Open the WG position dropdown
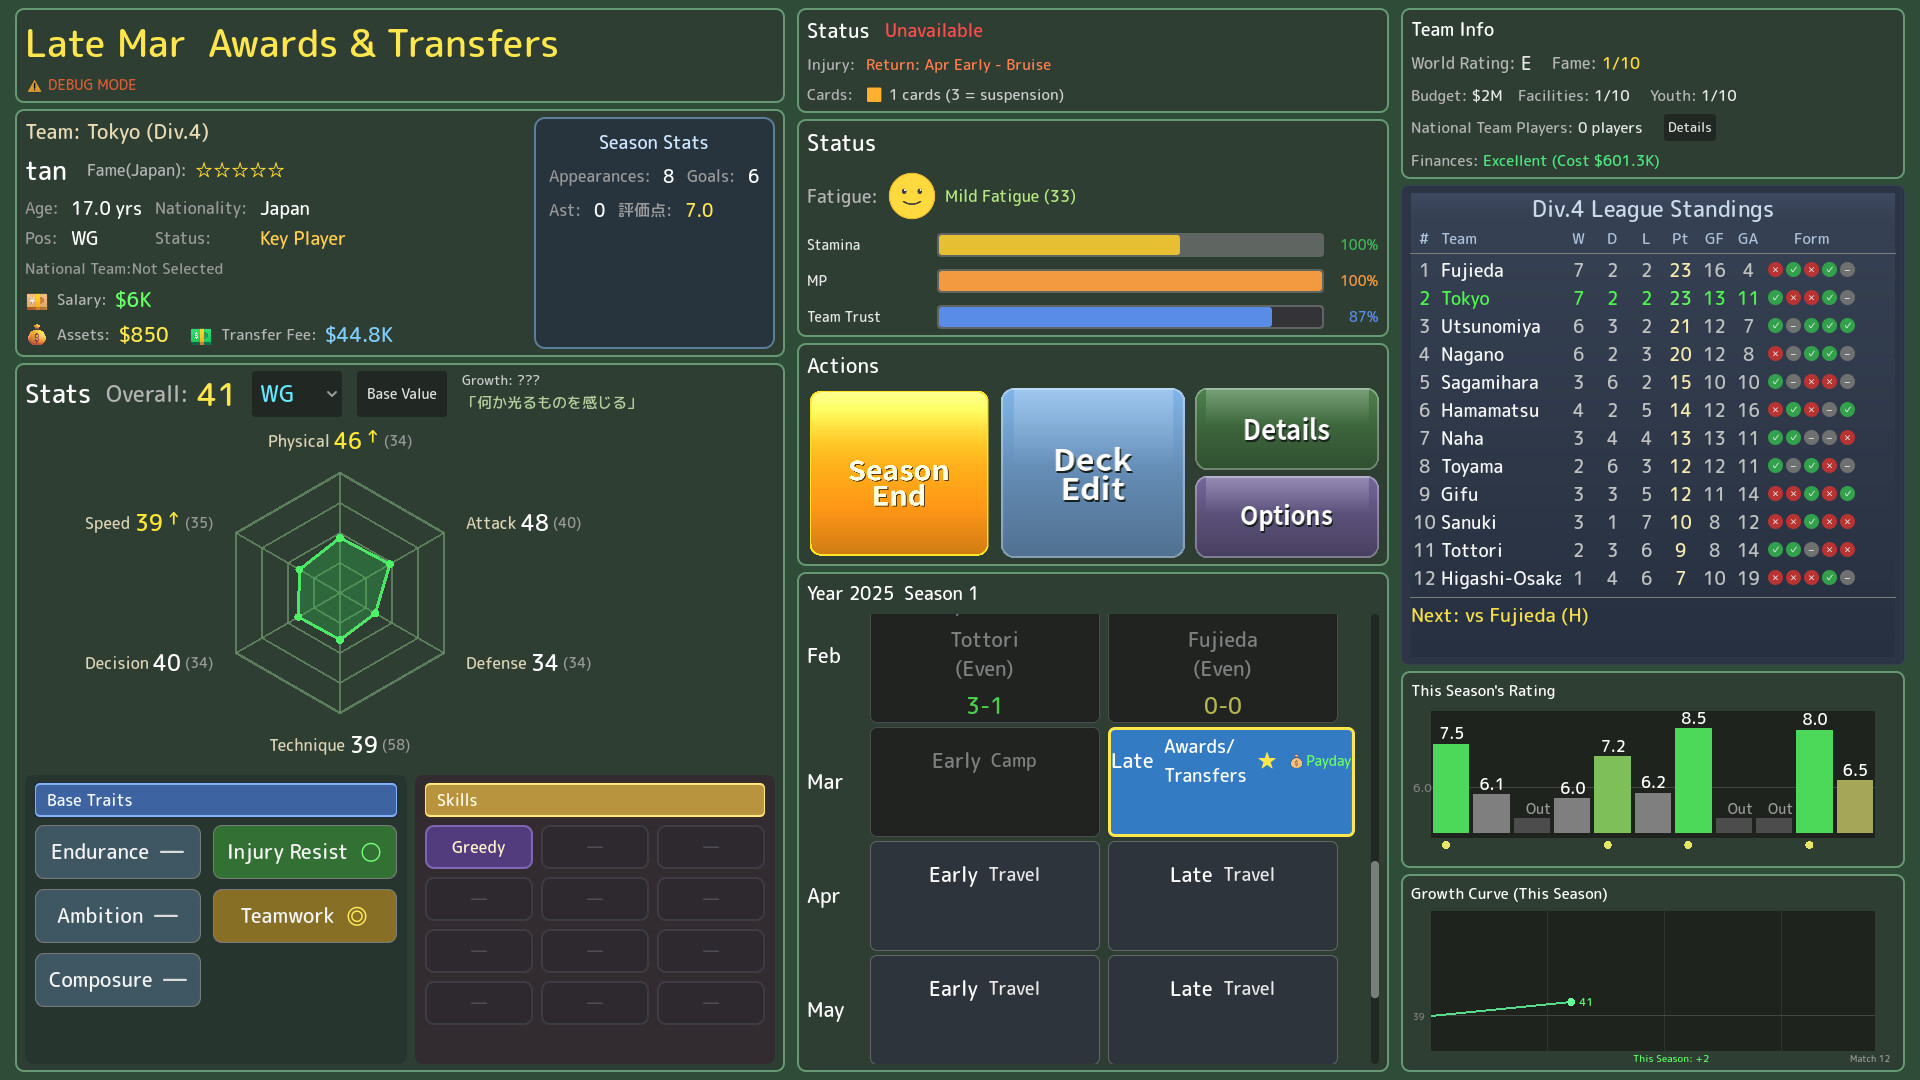1920x1080 pixels. (296, 393)
